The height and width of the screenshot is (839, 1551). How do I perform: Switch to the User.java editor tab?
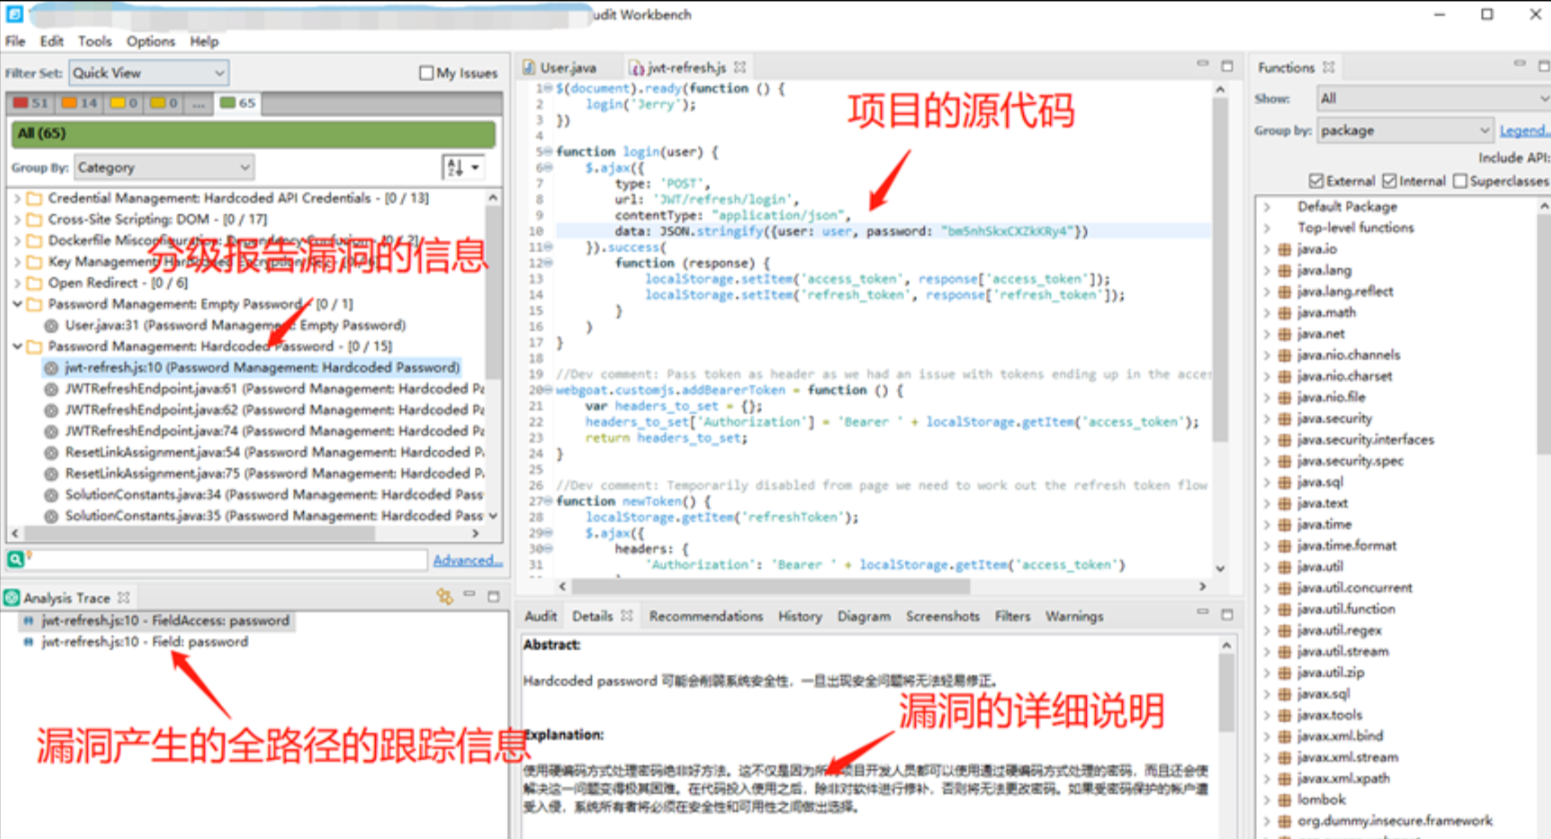pos(567,68)
